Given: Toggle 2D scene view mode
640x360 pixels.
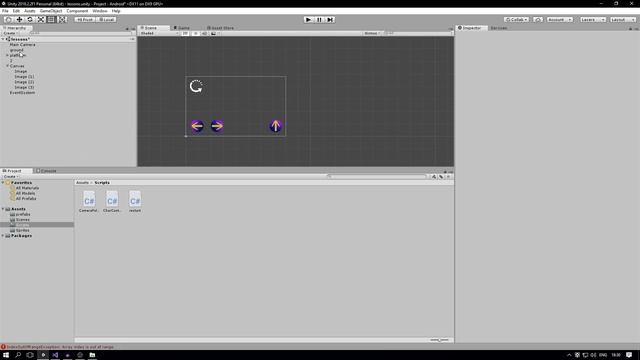Looking at the screenshot, I should pyautogui.click(x=185, y=33).
